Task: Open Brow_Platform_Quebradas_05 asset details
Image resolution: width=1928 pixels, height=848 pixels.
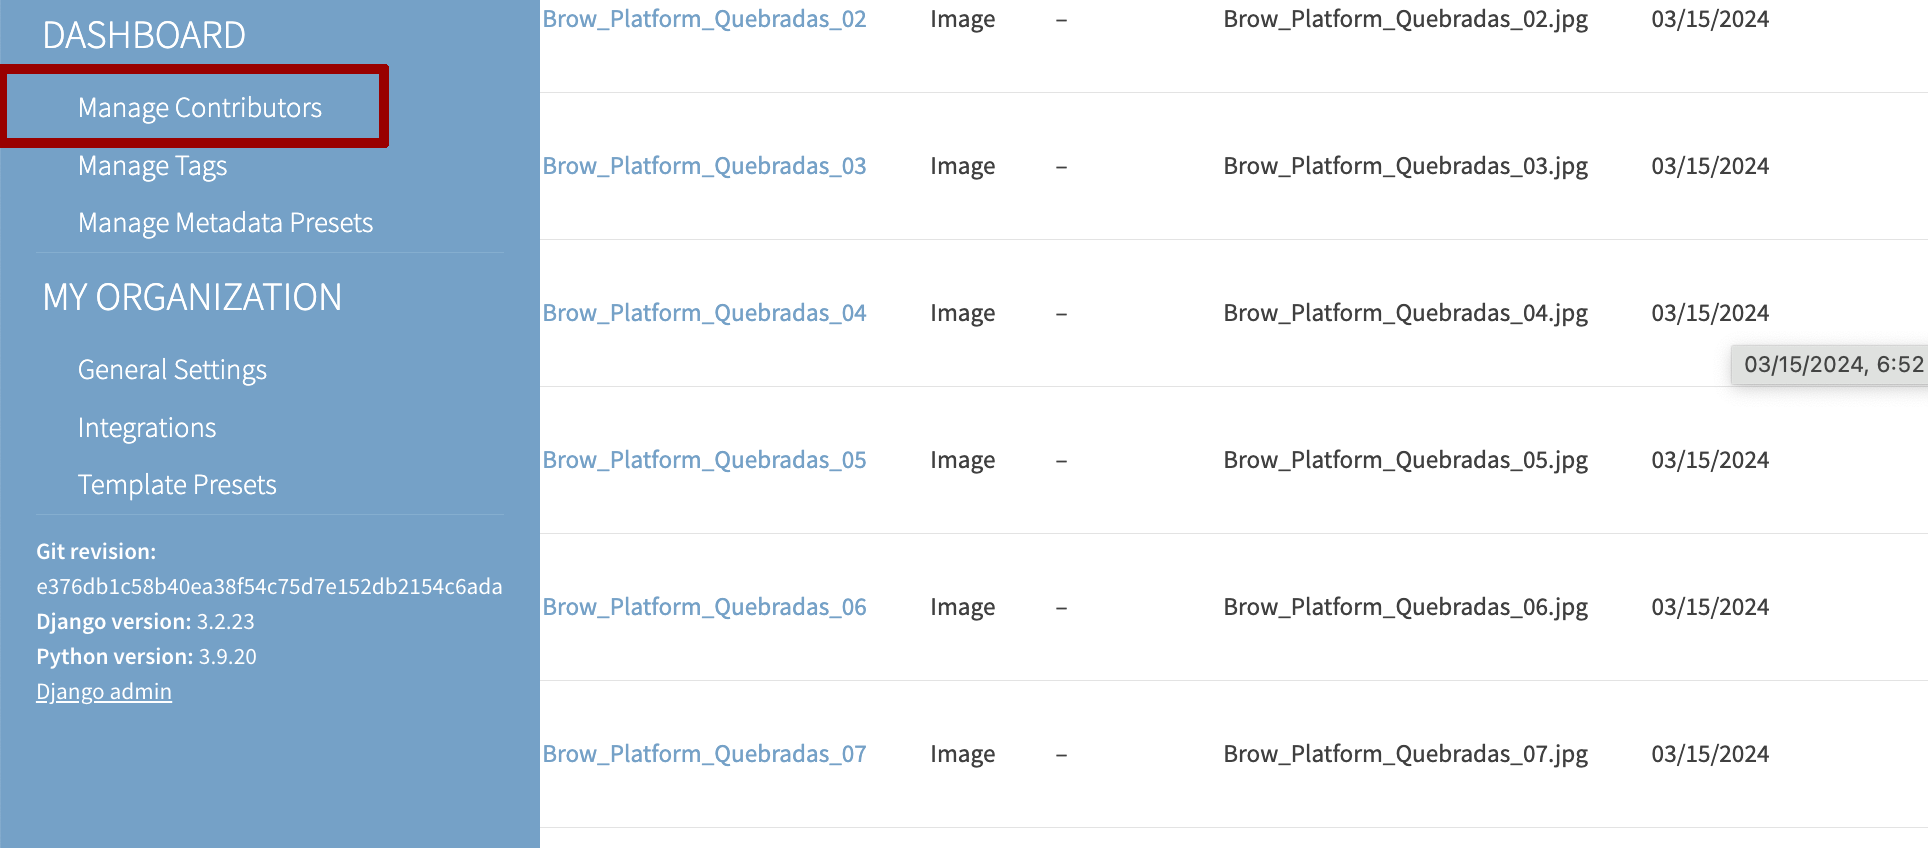Action: tap(704, 459)
